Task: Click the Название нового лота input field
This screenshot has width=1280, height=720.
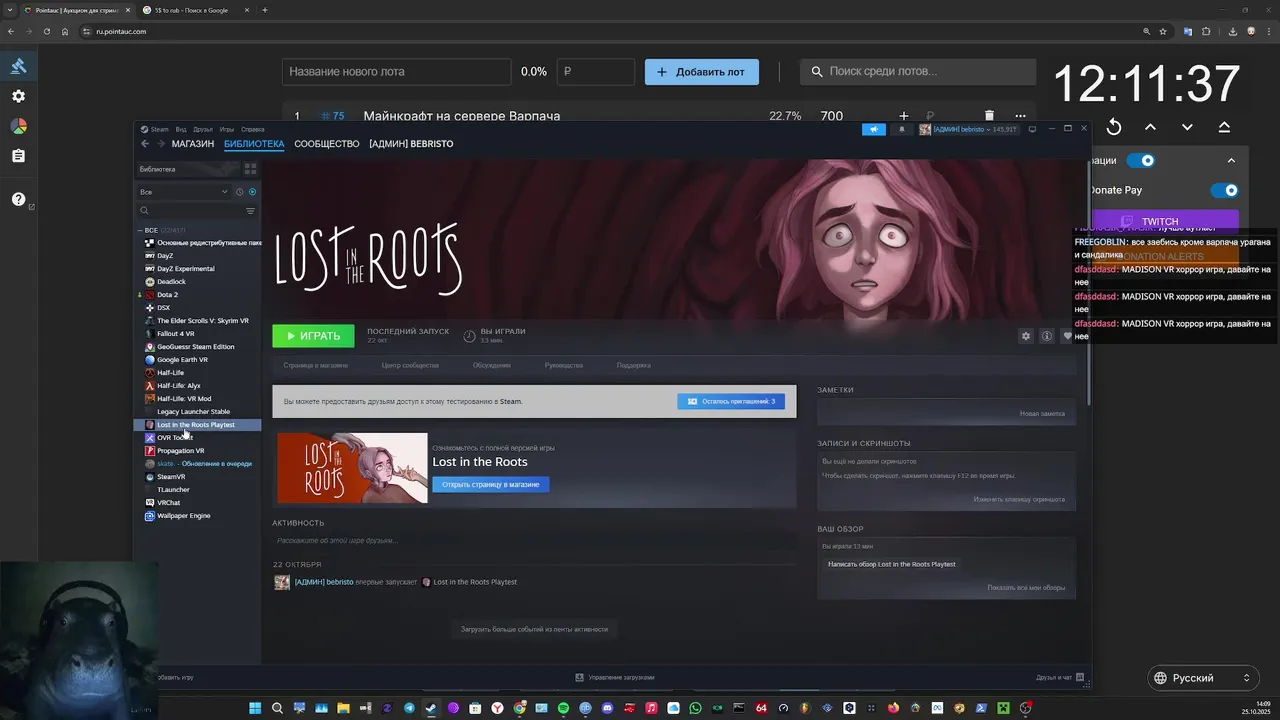Action: (x=397, y=72)
